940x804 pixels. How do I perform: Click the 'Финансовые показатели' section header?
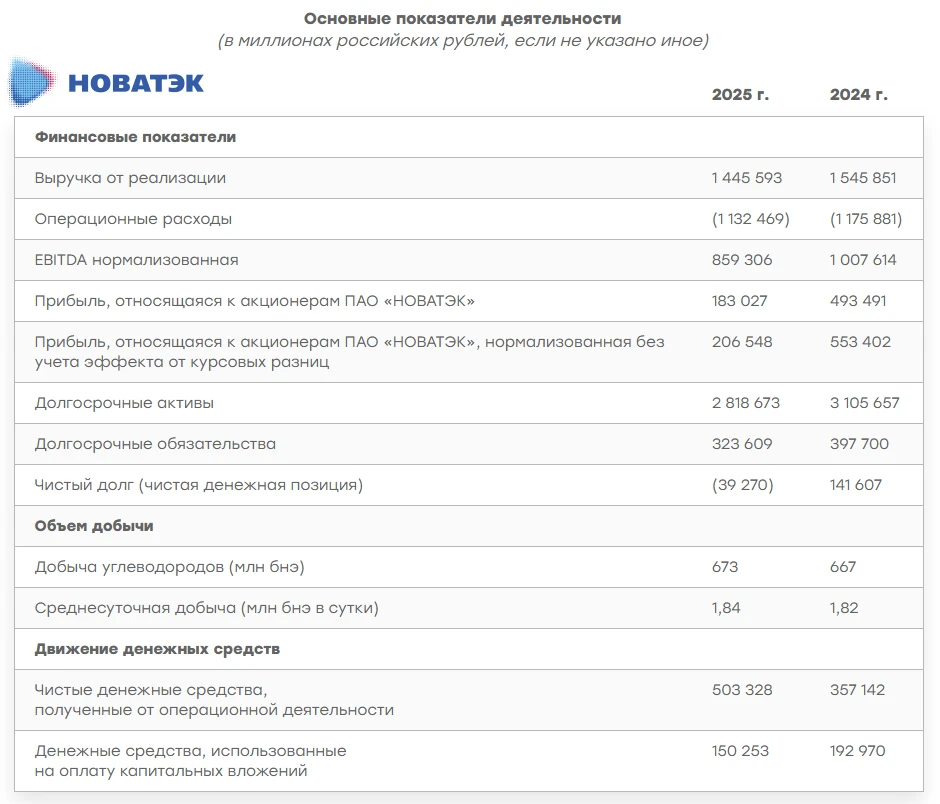pyautogui.click(x=135, y=137)
